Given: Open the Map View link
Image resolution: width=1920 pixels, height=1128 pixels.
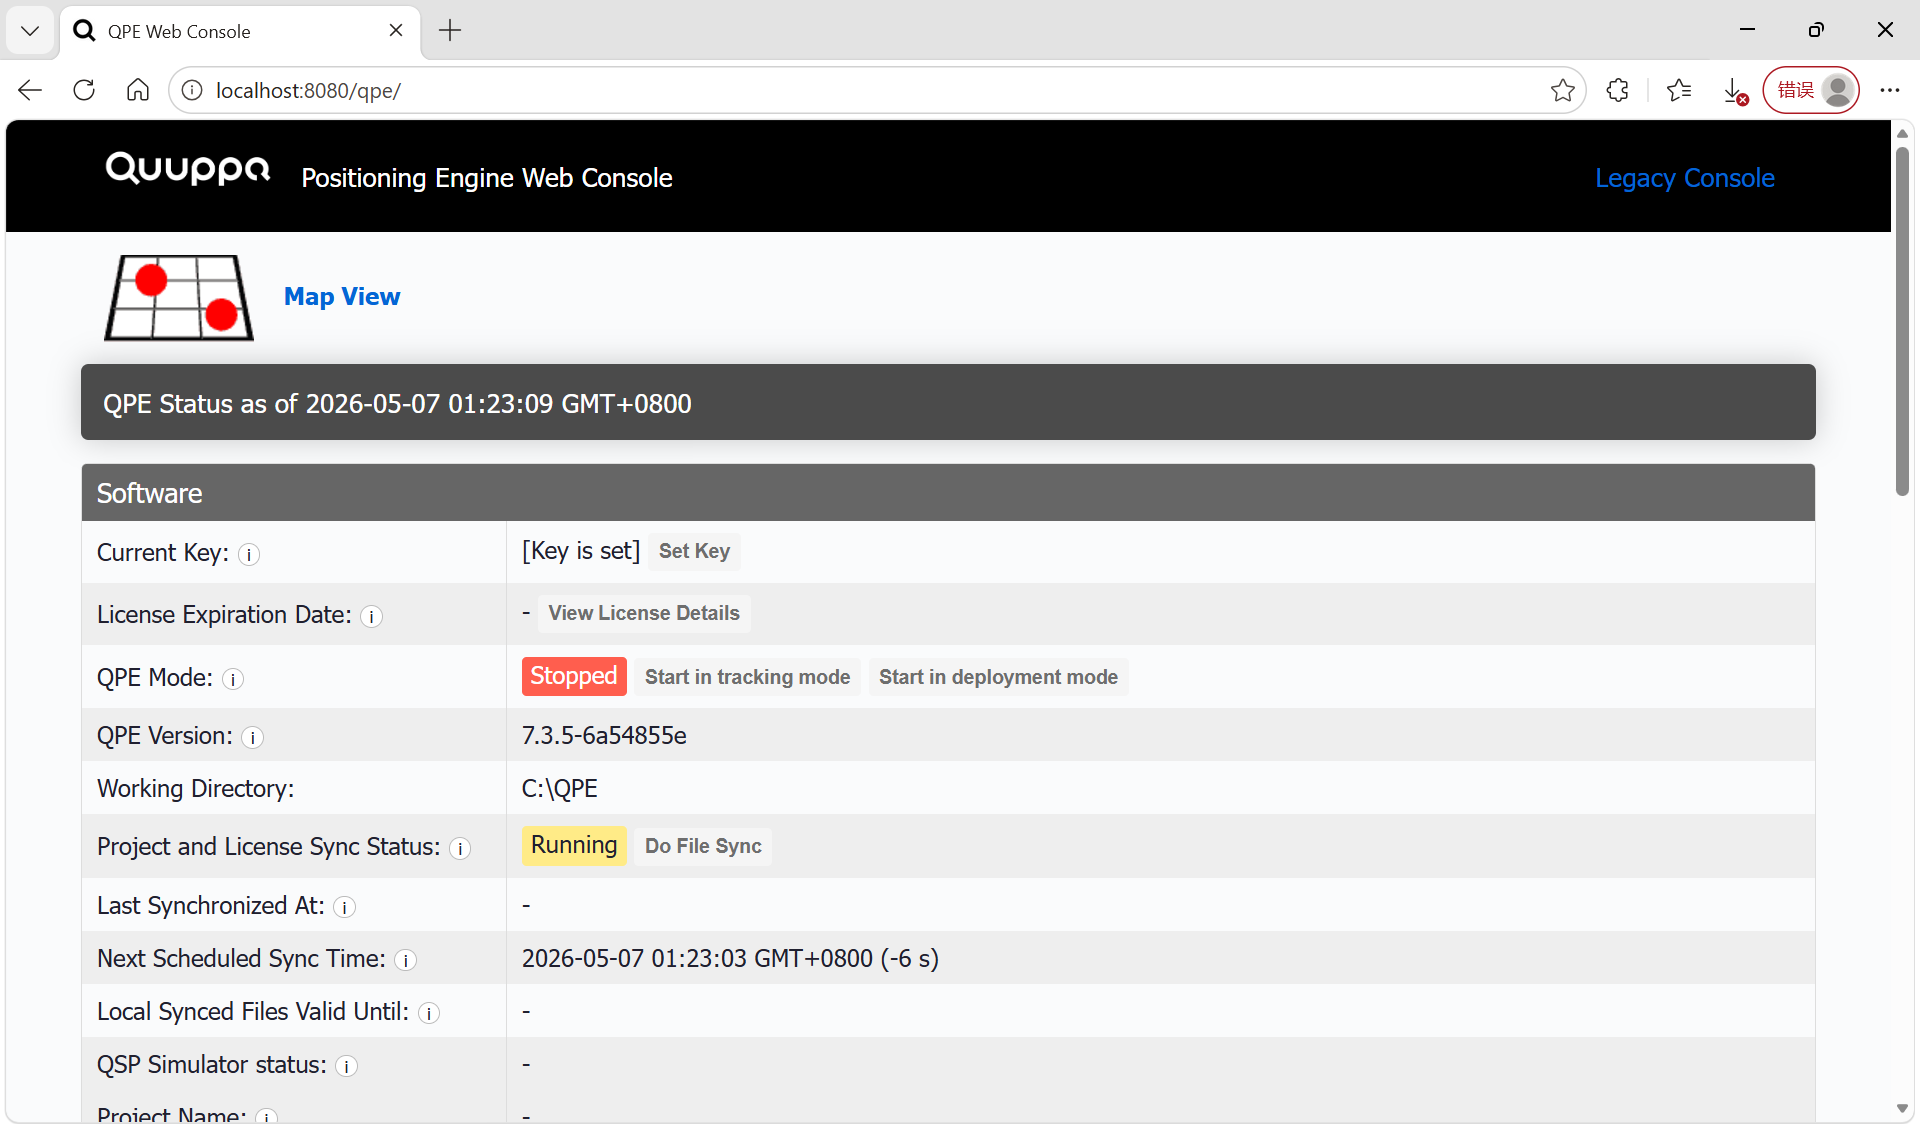Looking at the screenshot, I should [x=342, y=297].
